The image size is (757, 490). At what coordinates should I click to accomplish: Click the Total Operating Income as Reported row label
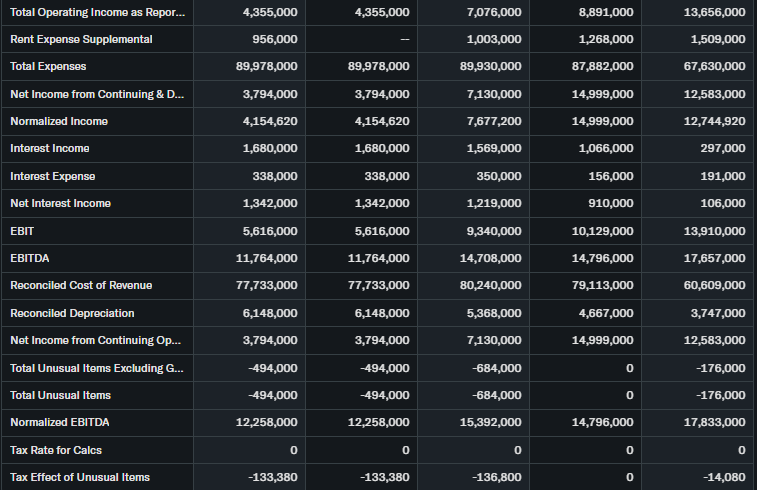click(97, 12)
